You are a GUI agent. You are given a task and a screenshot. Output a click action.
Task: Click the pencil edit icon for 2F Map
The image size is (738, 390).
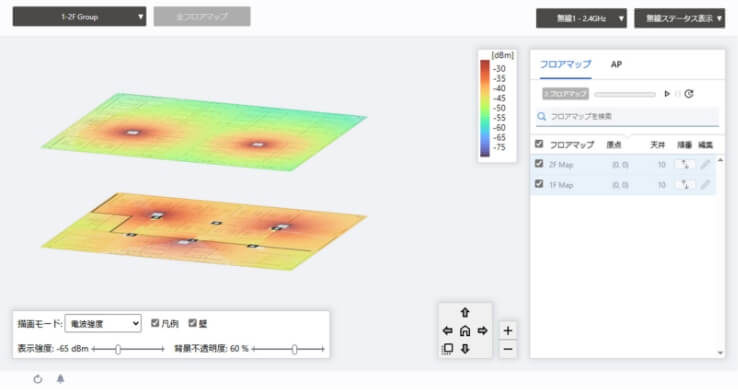[x=705, y=164]
